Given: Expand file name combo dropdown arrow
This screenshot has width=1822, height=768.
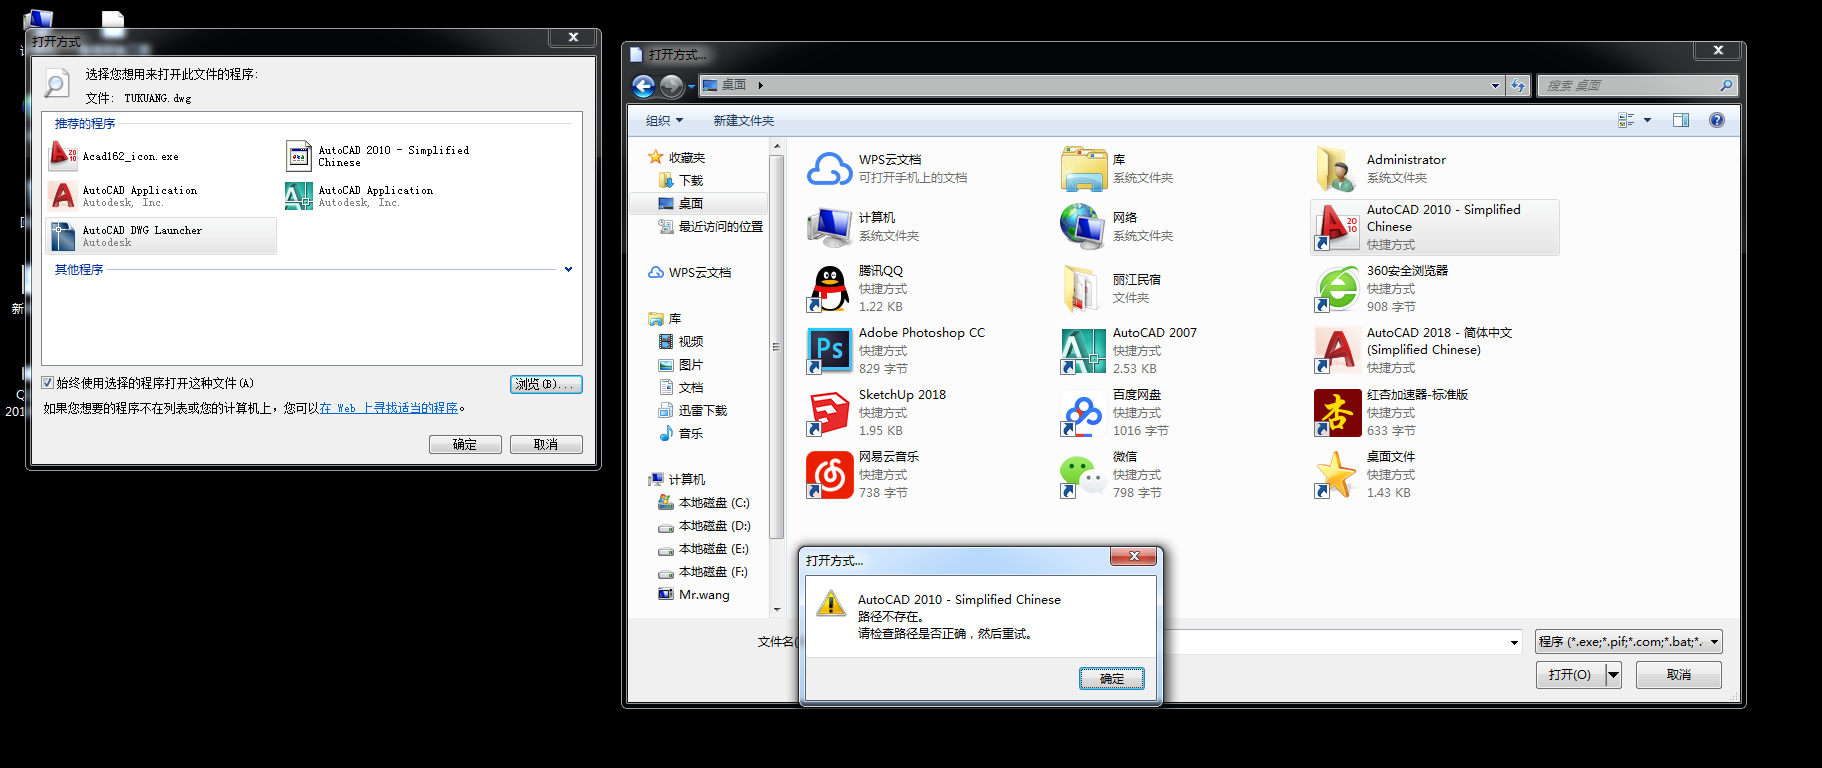Looking at the screenshot, I should (1514, 643).
